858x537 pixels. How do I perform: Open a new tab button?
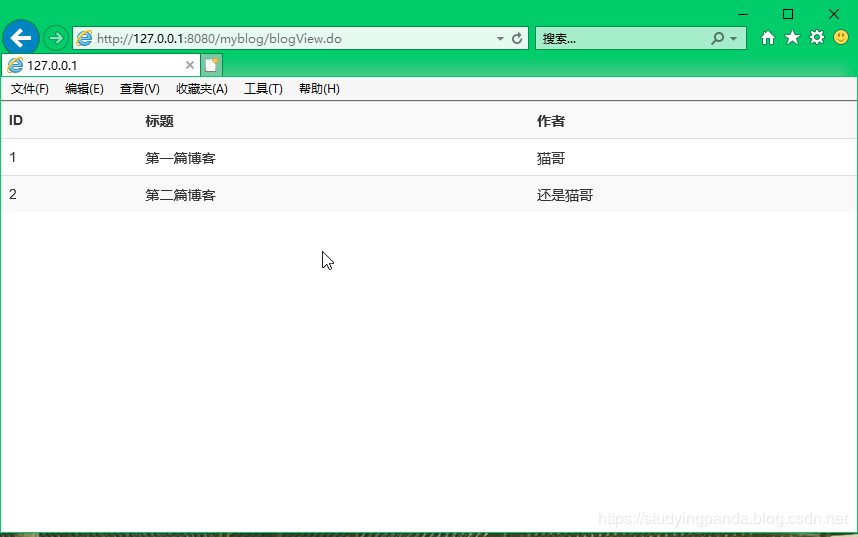[211, 65]
